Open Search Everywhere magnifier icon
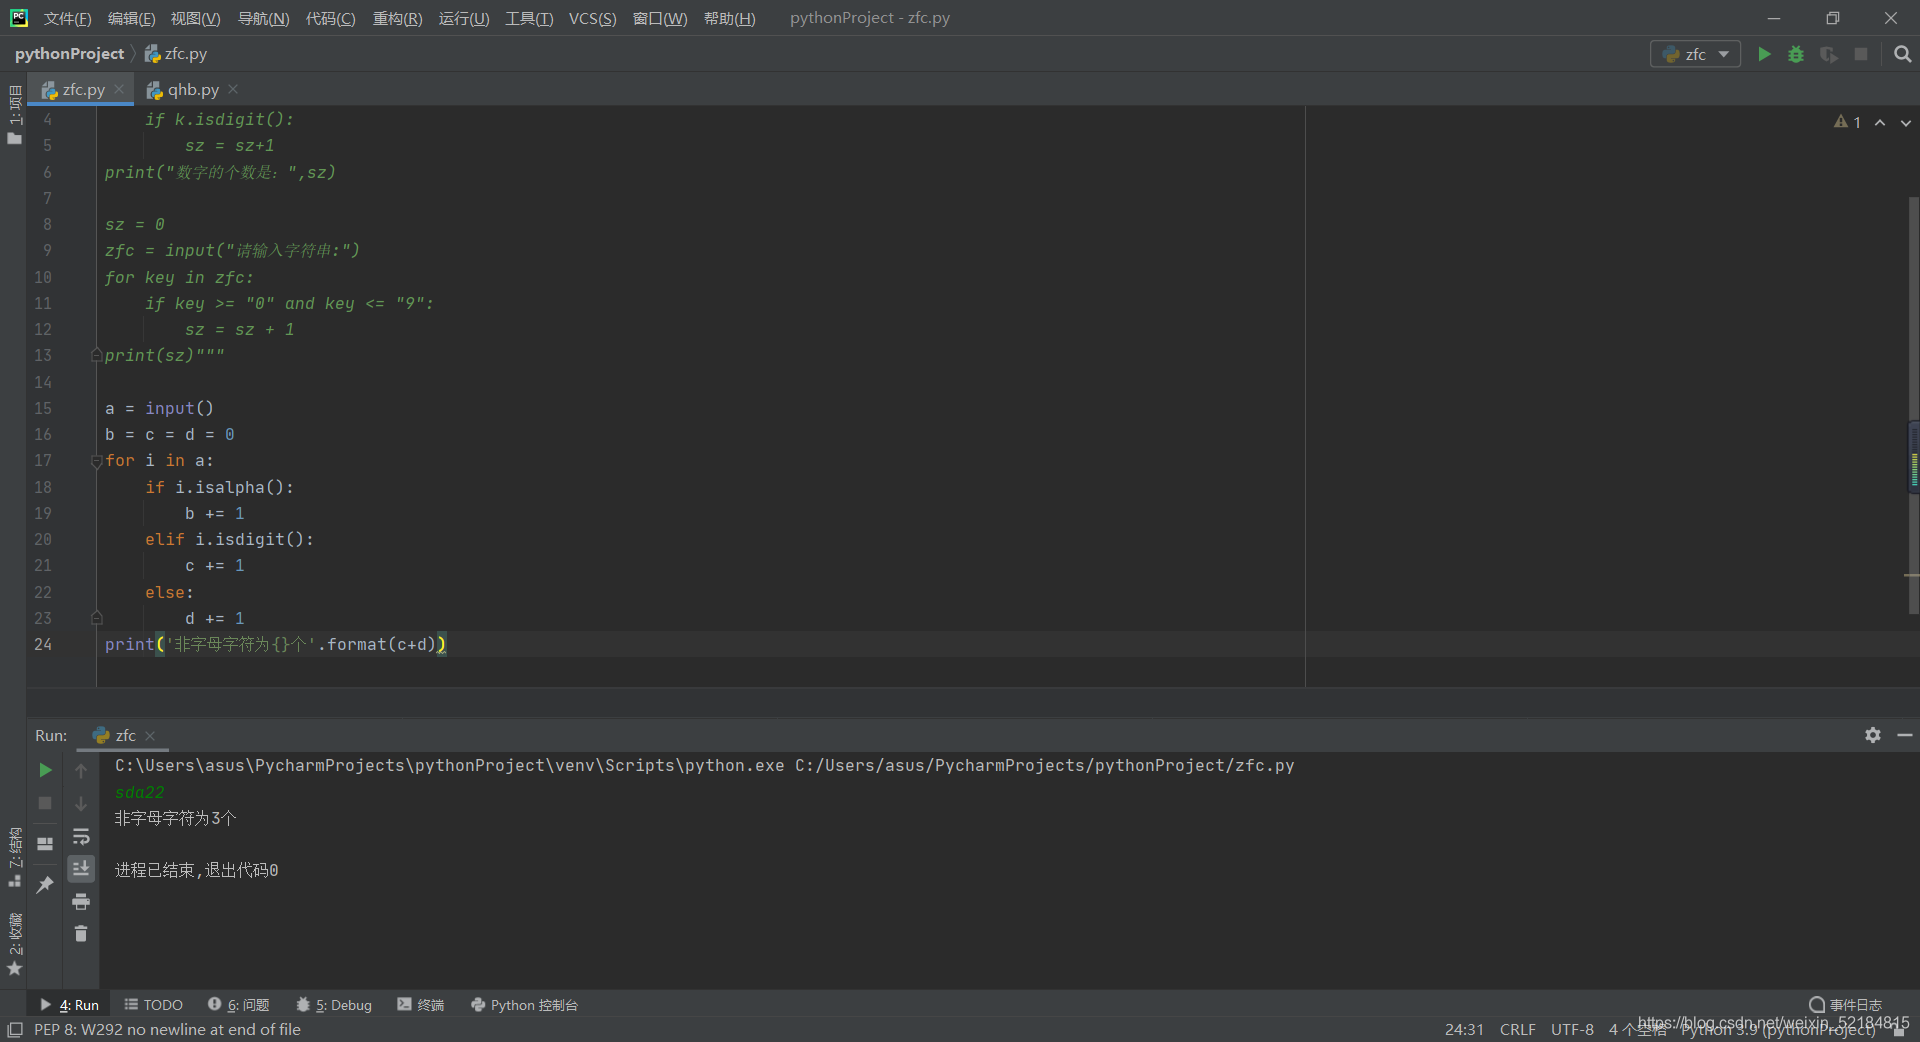Image resolution: width=1920 pixels, height=1042 pixels. click(x=1902, y=54)
